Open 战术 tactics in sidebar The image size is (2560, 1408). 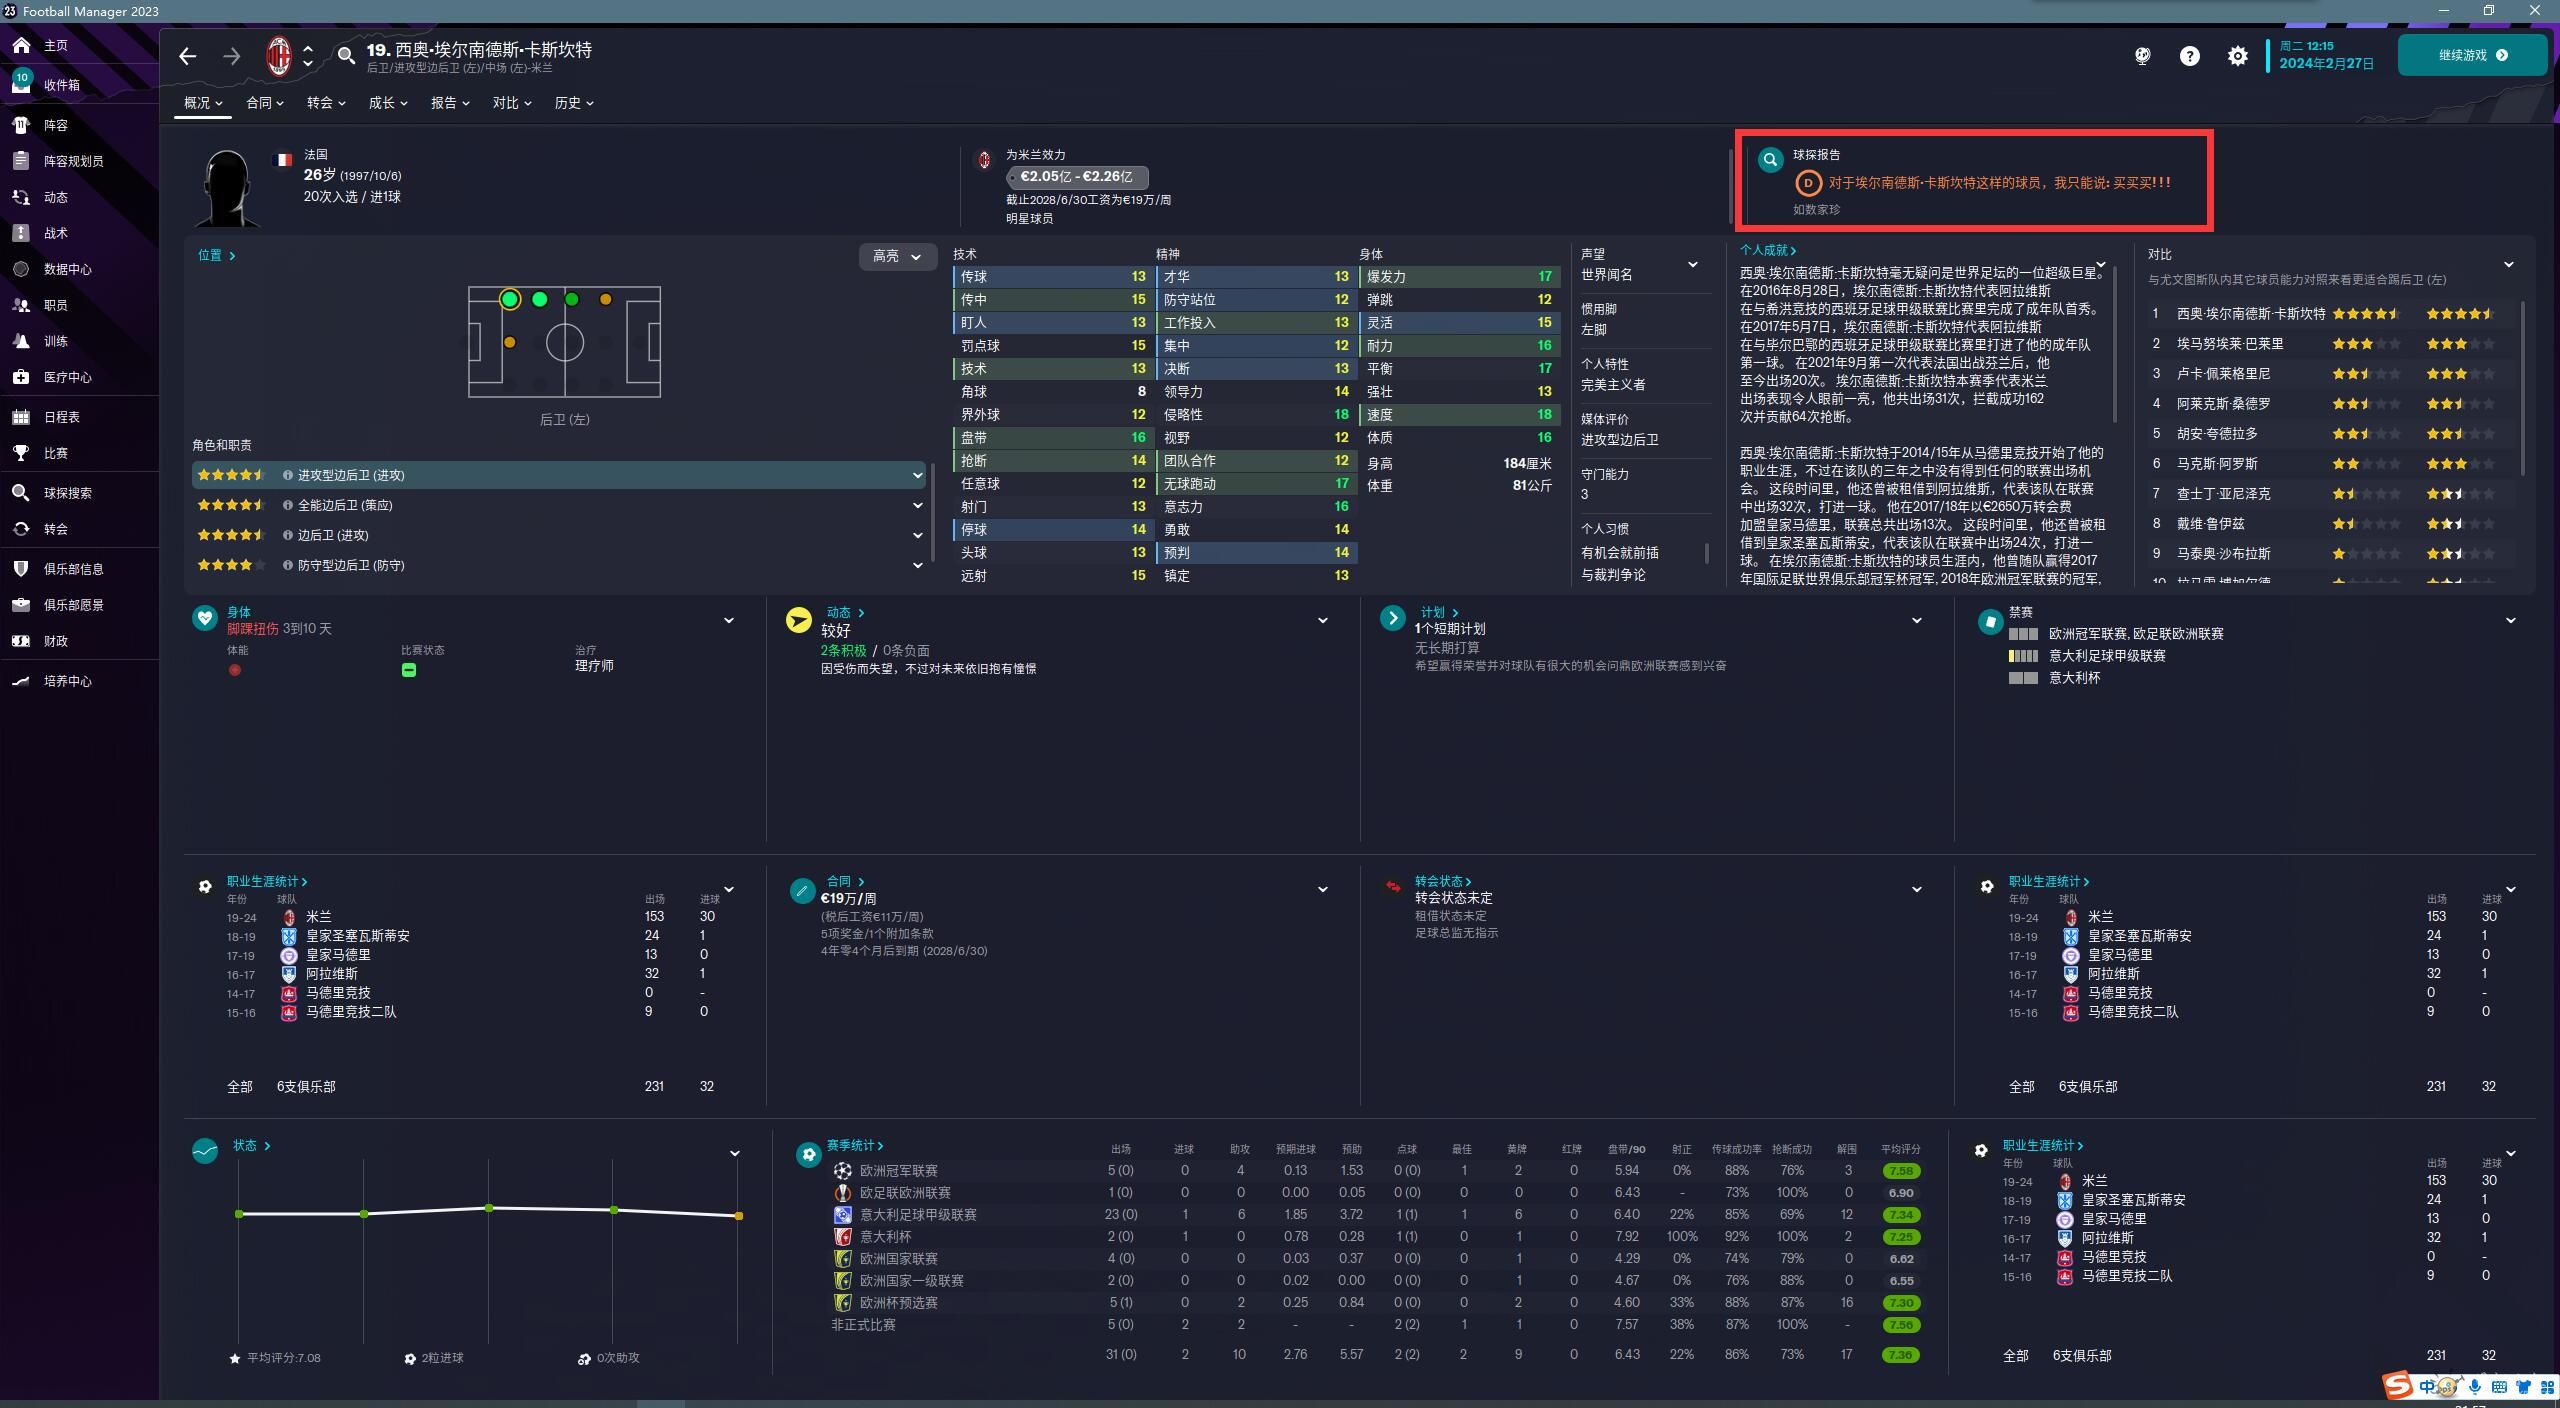click(x=55, y=233)
